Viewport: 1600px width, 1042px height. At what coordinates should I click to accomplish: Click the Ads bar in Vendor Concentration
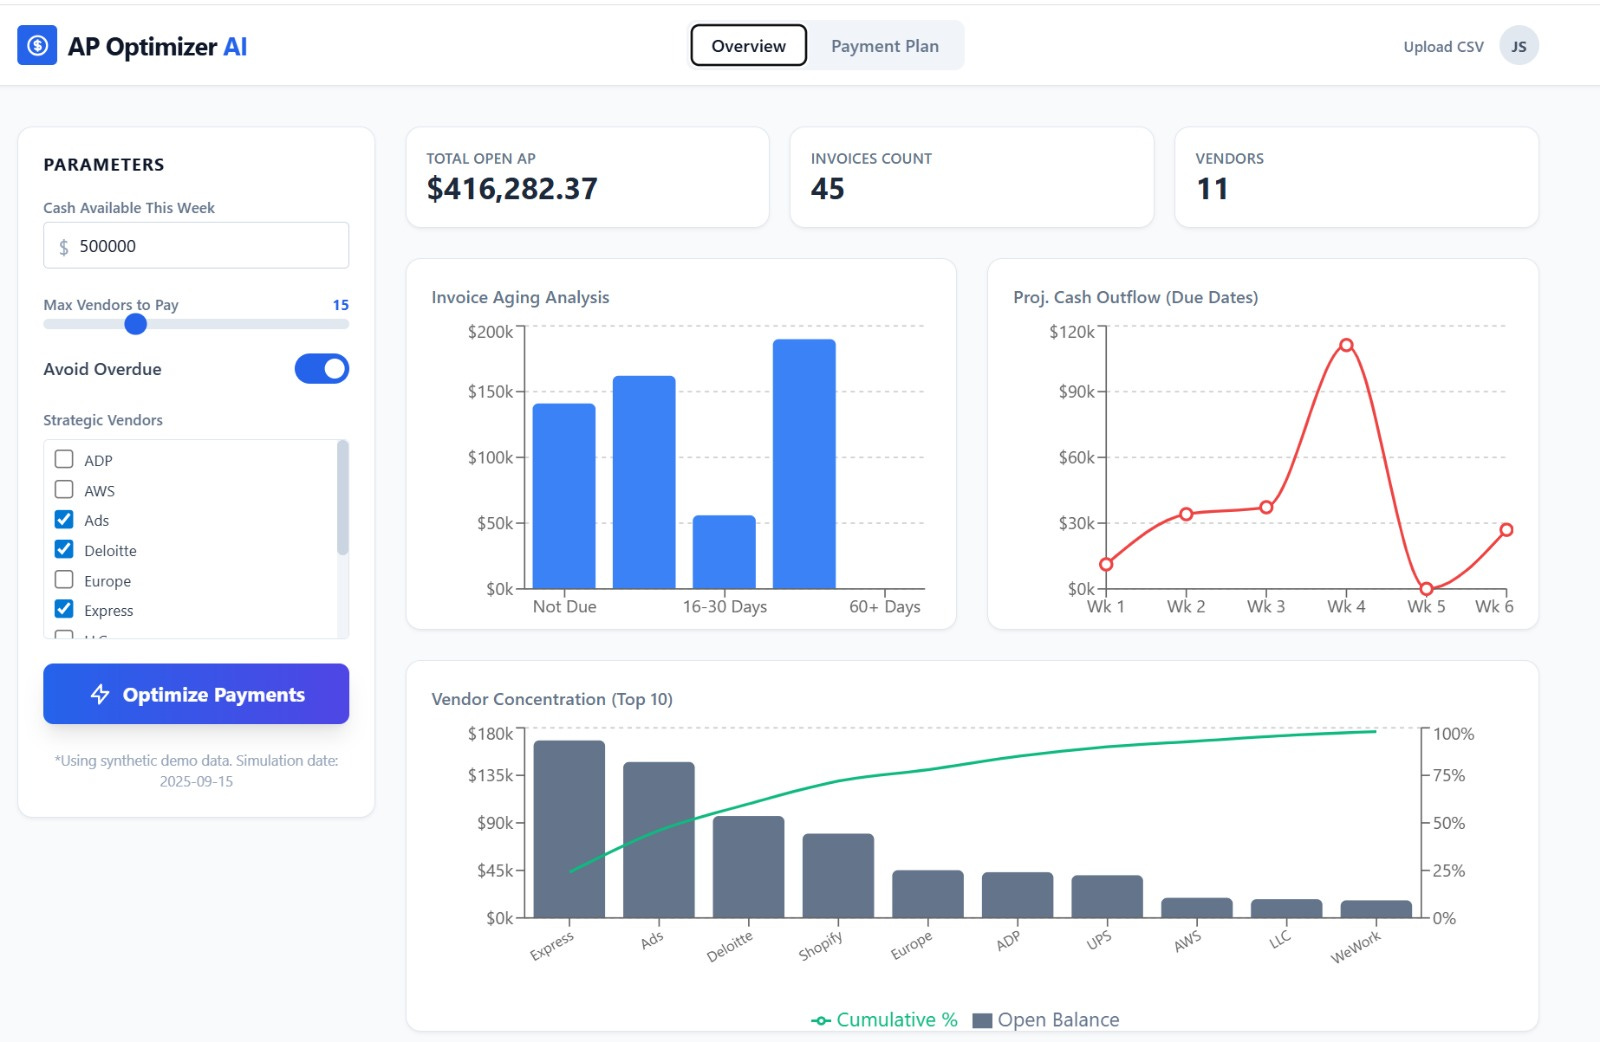point(659,840)
